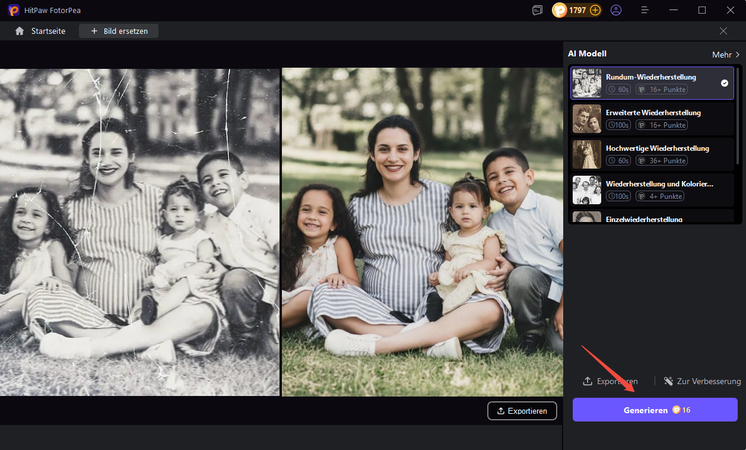Click the 60s badge on Rundum-Wiederherstellung
The height and width of the screenshot is (450, 746).
click(x=618, y=89)
